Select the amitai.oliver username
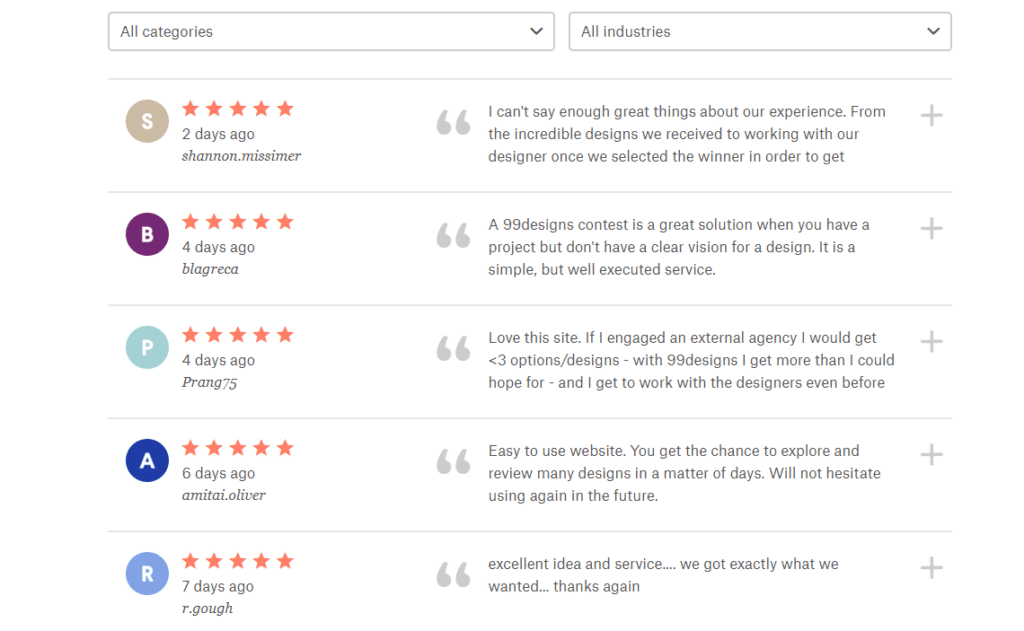The height and width of the screenshot is (631, 1024). tap(224, 495)
